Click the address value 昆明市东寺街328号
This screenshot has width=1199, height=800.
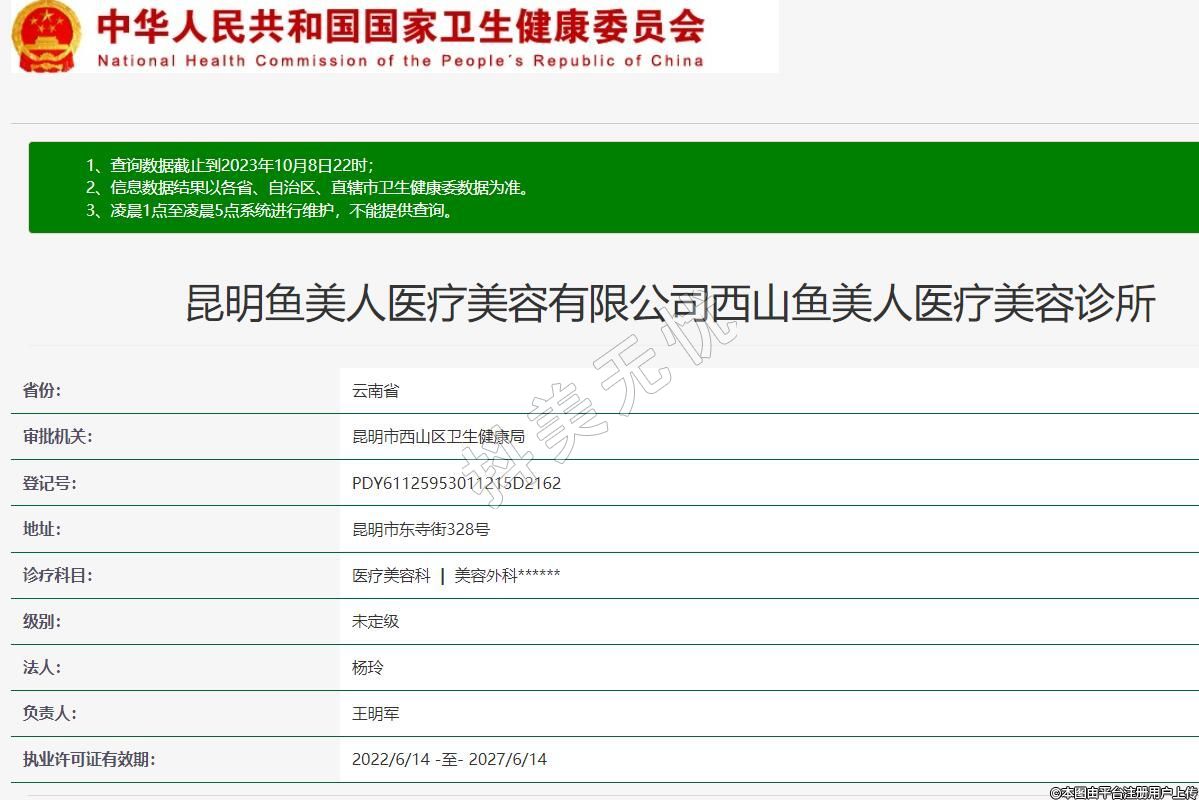click(x=420, y=529)
